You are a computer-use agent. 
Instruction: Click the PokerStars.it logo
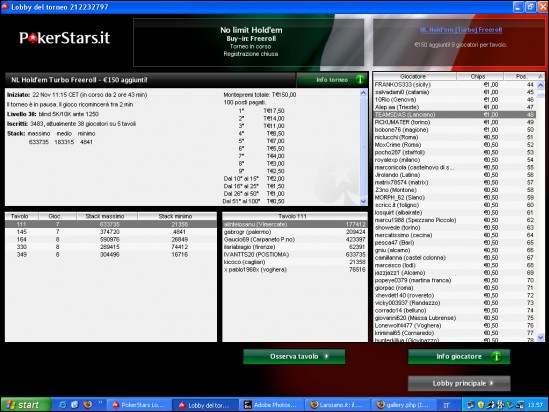click(64, 38)
